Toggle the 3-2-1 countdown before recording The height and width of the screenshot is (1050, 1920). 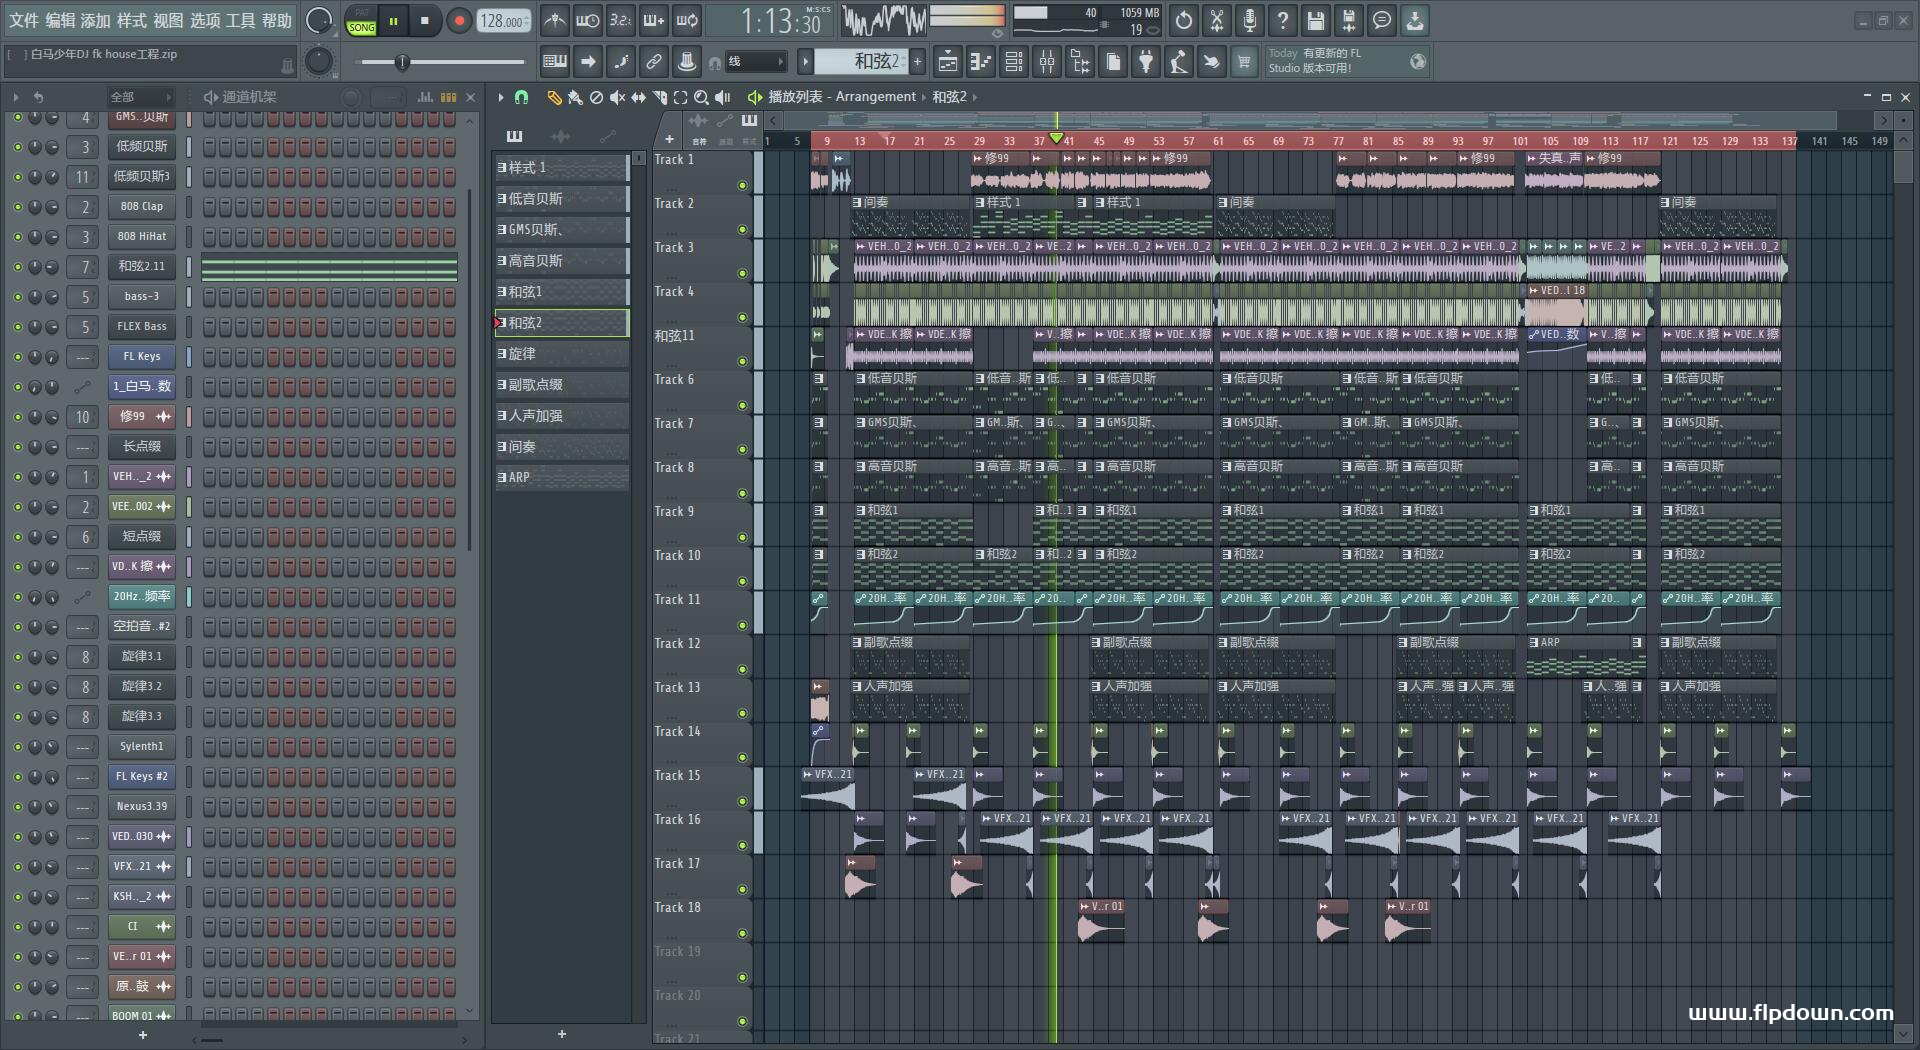[621, 20]
